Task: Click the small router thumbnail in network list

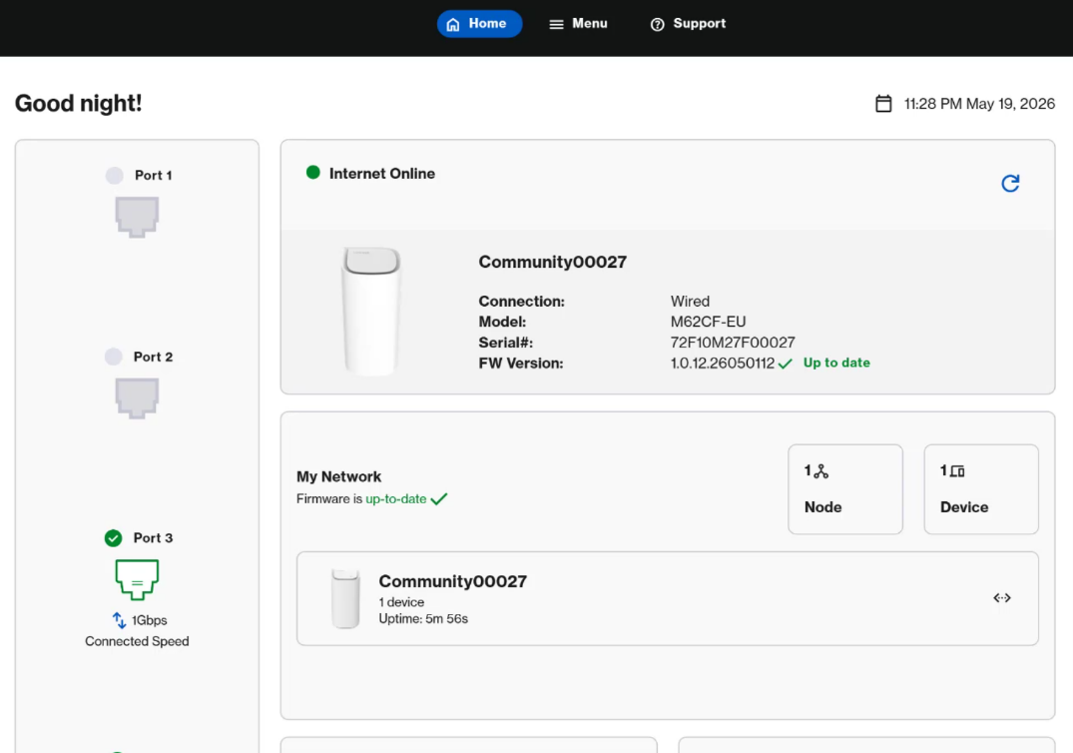Action: click(346, 598)
